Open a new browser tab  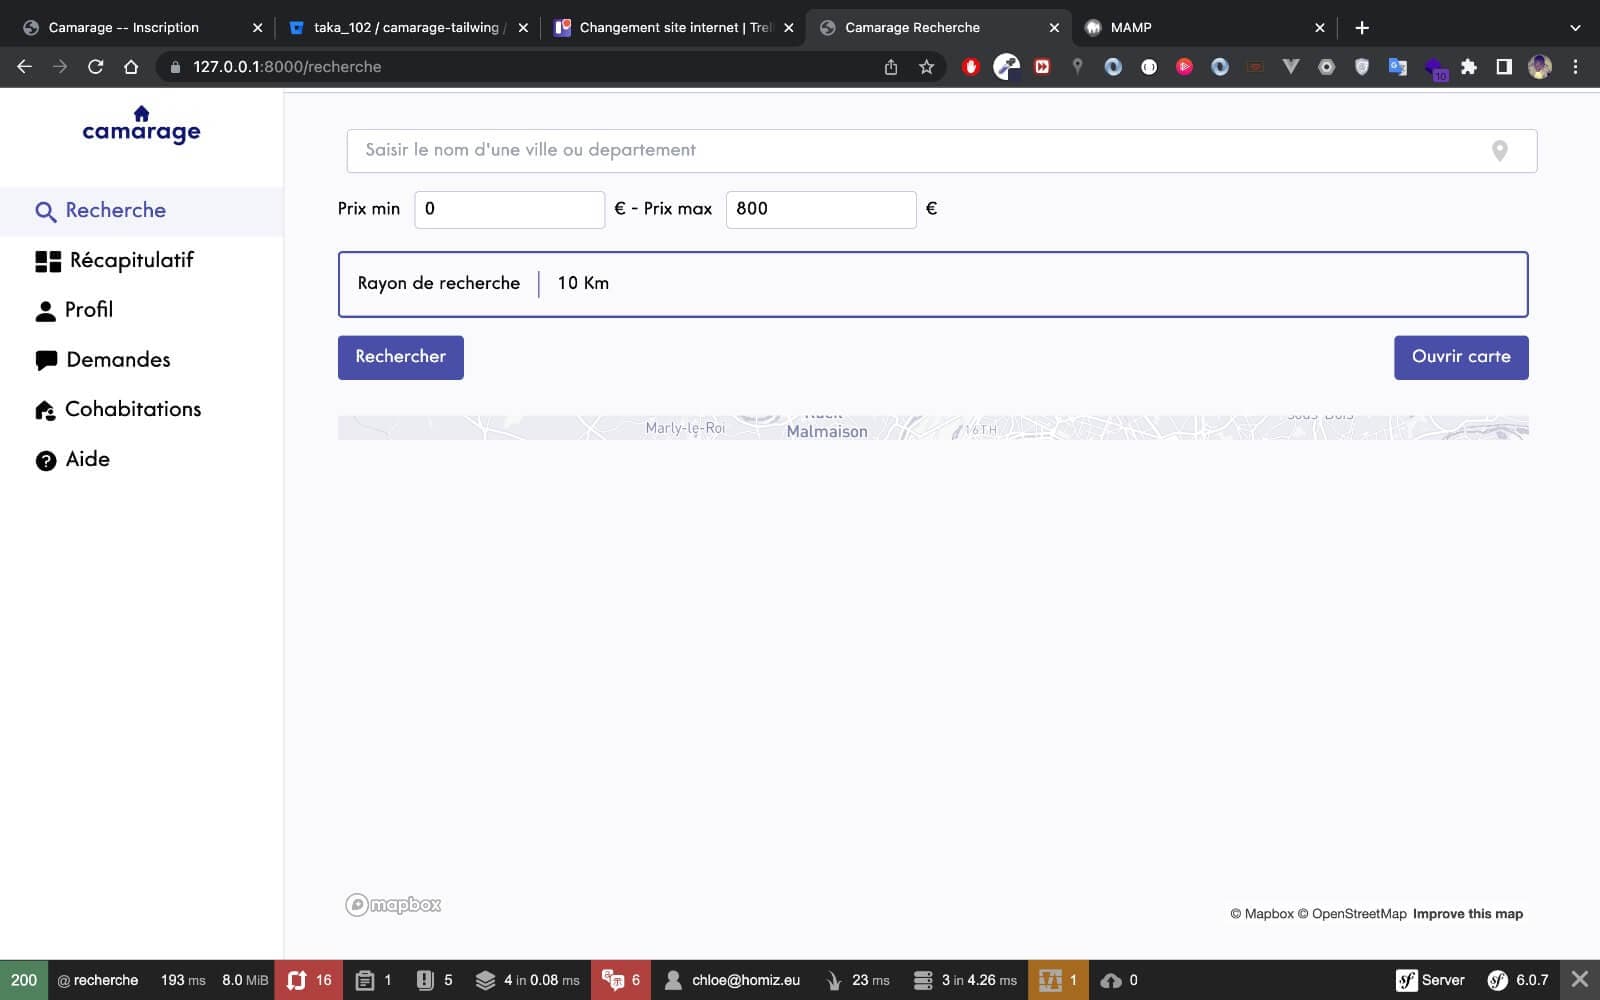click(1362, 28)
